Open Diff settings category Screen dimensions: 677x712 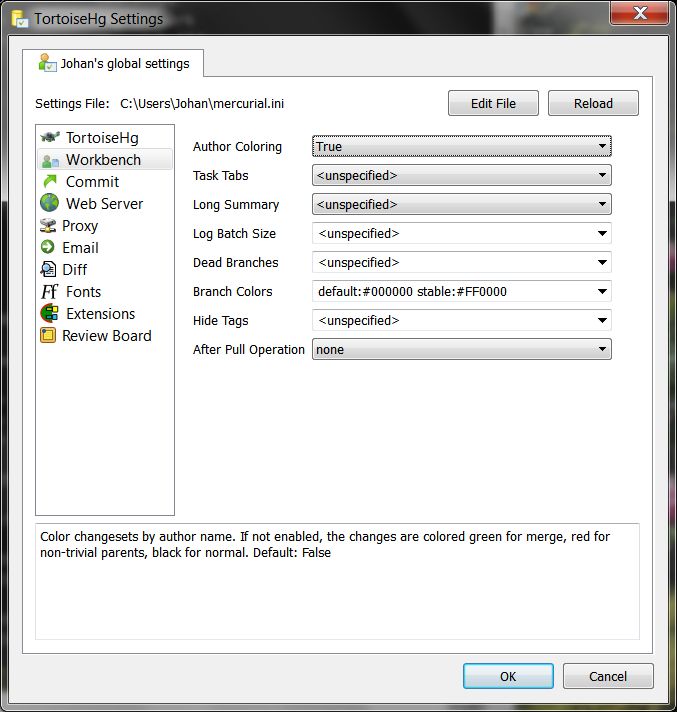click(x=105, y=269)
